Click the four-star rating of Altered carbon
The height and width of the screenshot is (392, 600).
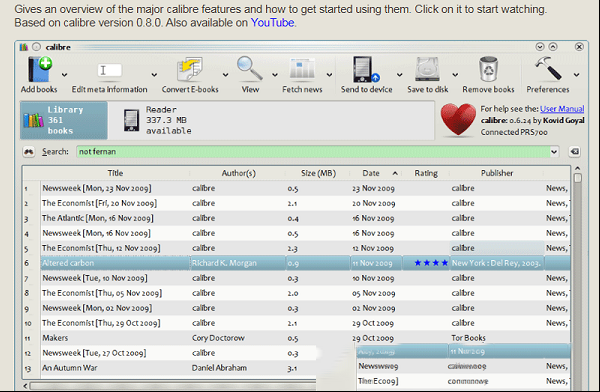click(x=431, y=263)
